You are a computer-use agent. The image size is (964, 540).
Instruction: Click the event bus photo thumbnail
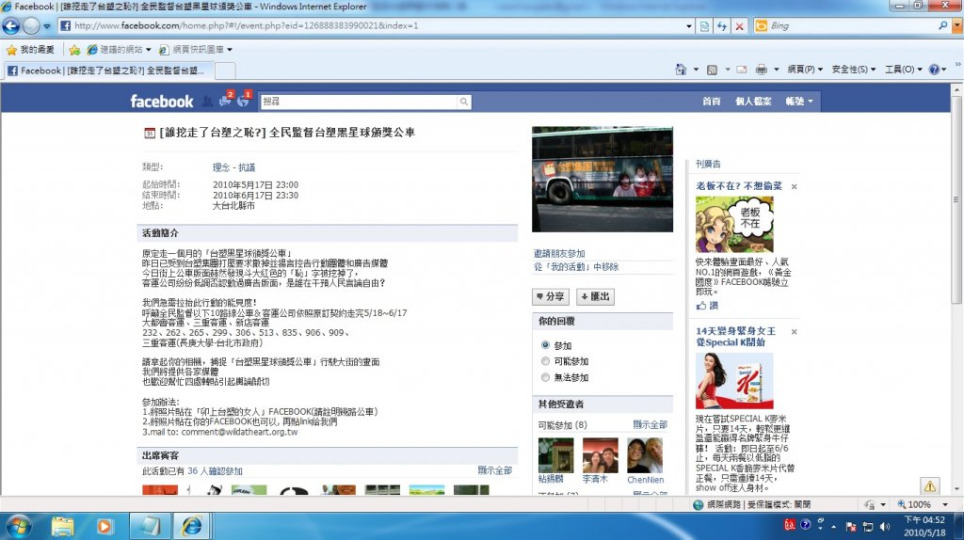602,178
